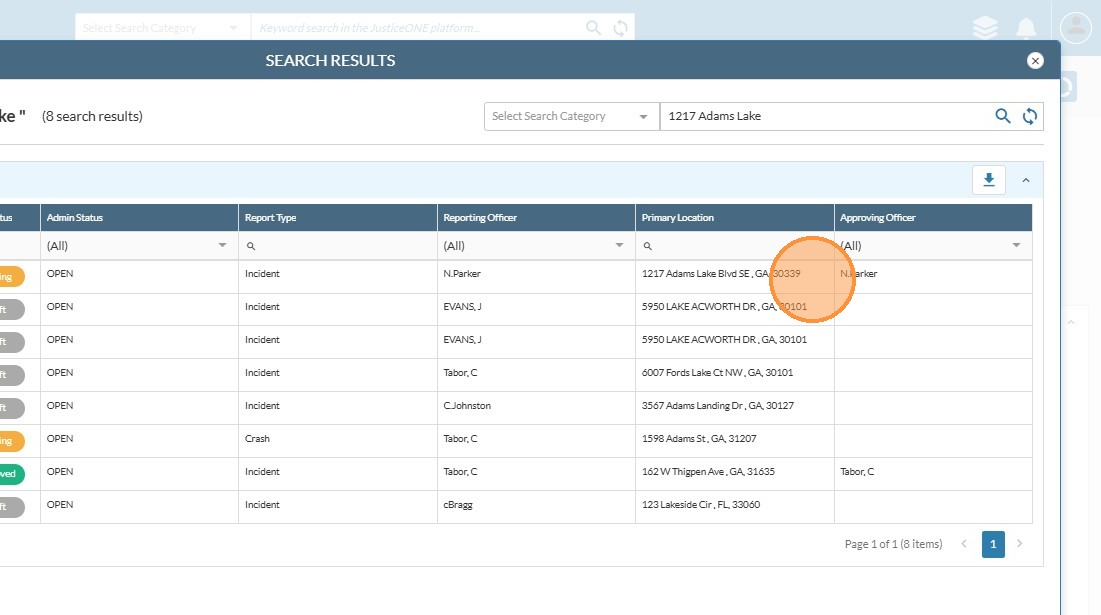
Task: Close the Search Results dialog
Action: pyautogui.click(x=1035, y=60)
